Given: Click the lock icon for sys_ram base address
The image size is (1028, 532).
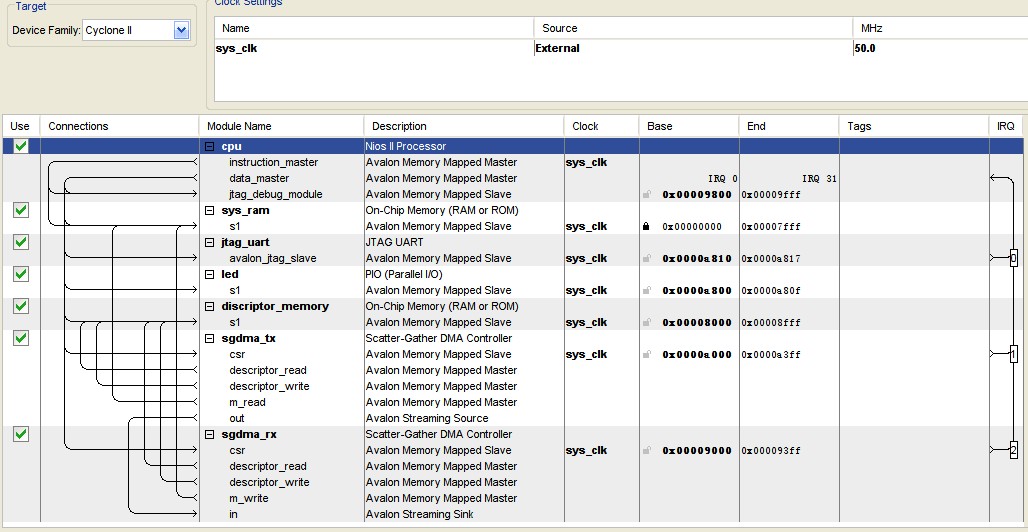Looking at the screenshot, I should click(x=646, y=226).
